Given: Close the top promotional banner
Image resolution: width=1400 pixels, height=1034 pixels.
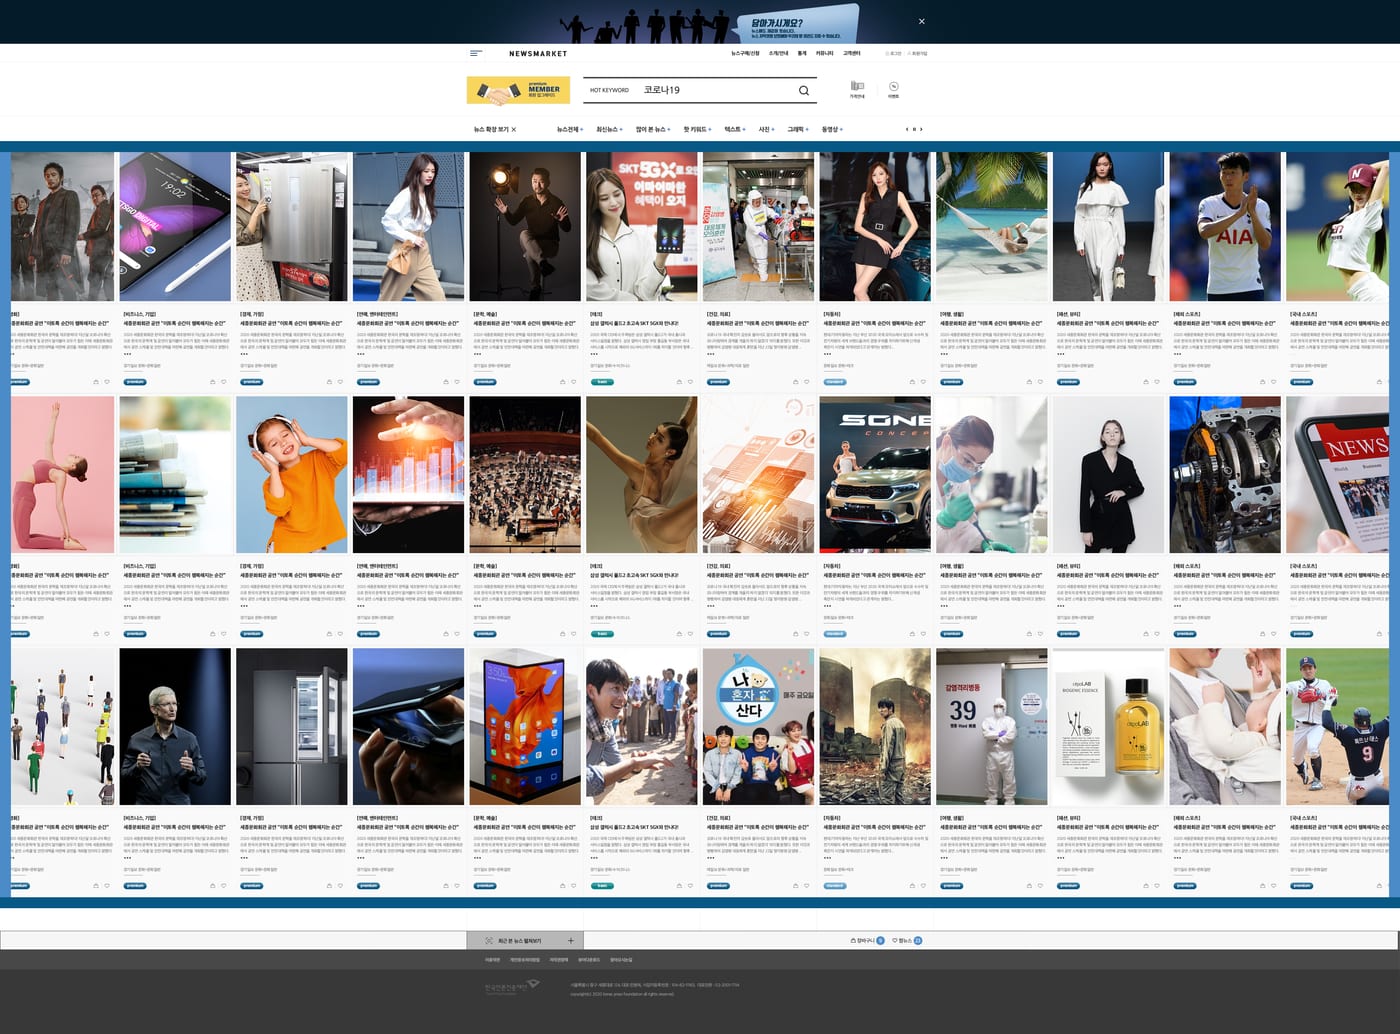Looking at the screenshot, I should point(922,21).
